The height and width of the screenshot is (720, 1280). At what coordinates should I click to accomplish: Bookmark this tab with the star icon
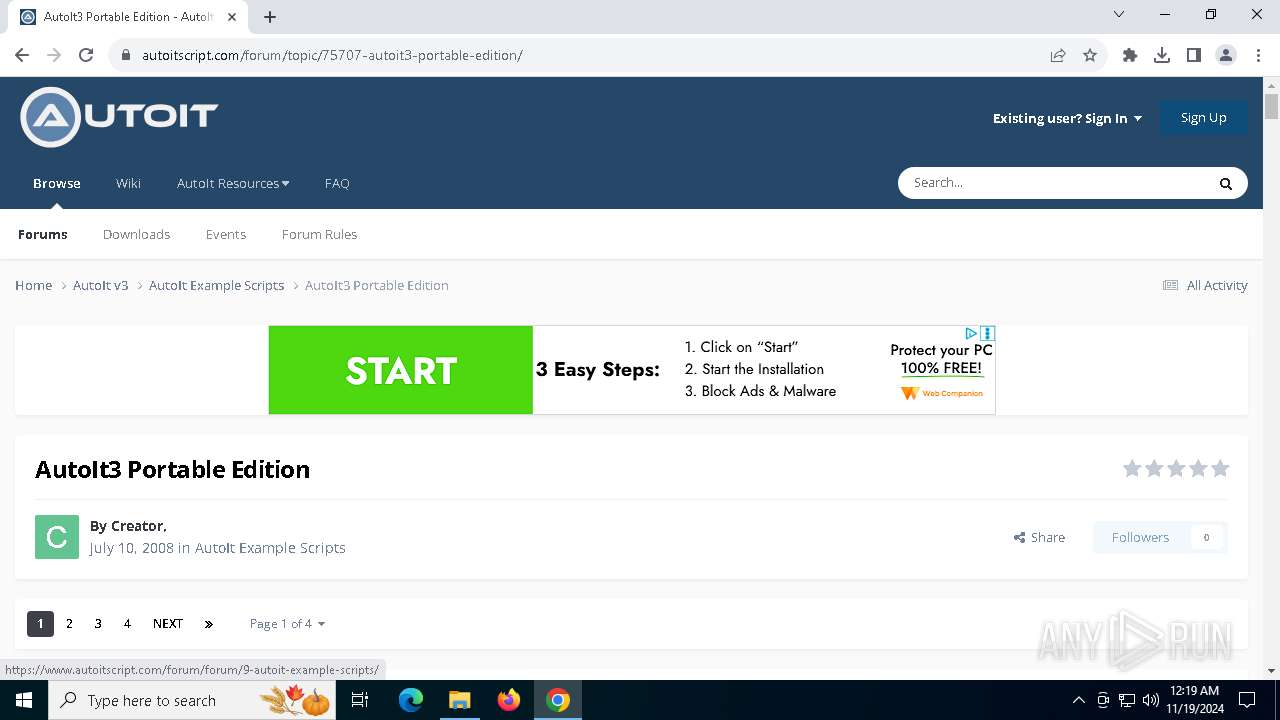[x=1090, y=55]
